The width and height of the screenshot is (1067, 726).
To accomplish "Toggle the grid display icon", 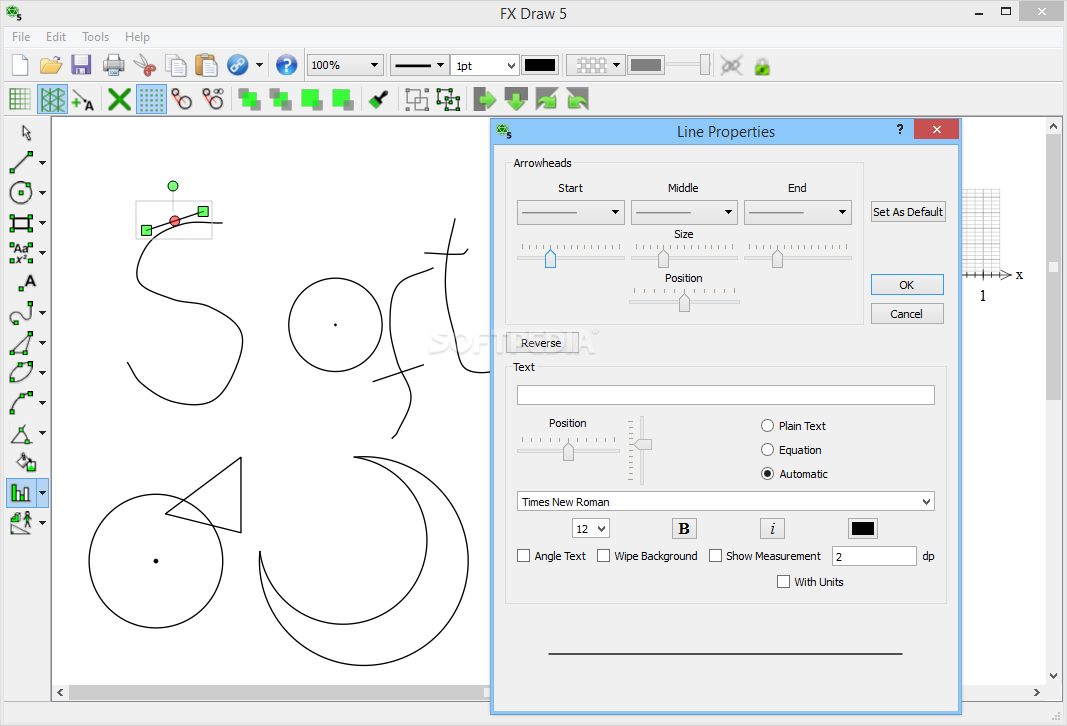I will coord(20,99).
